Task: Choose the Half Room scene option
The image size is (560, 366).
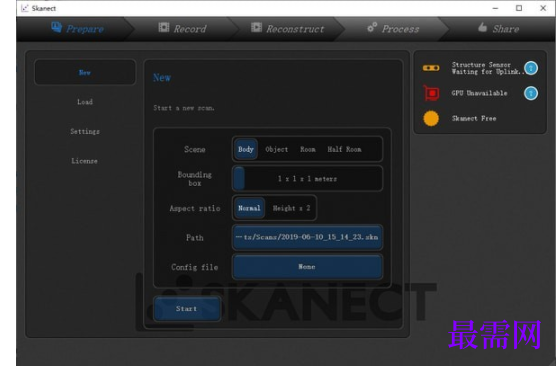Action: click(344, 149)
